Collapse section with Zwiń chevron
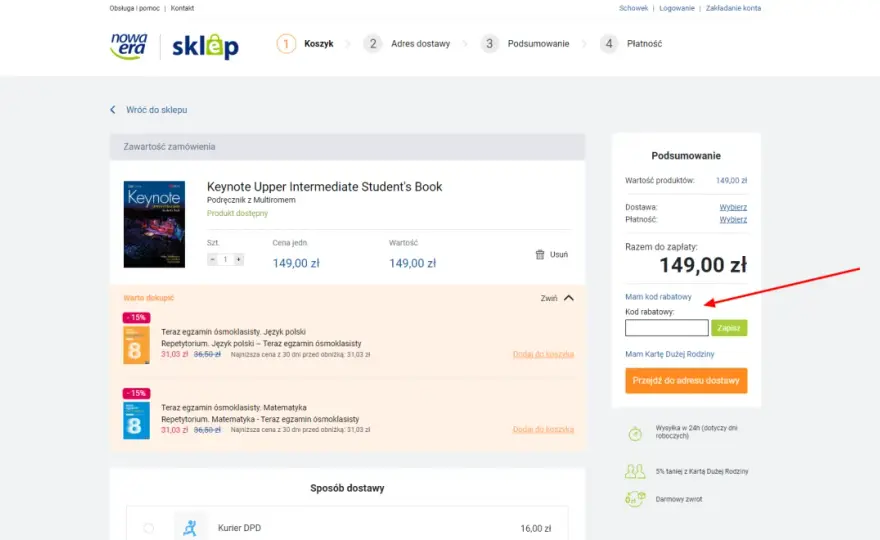This screenshot has height=540, width=880. tap(569, 298)
